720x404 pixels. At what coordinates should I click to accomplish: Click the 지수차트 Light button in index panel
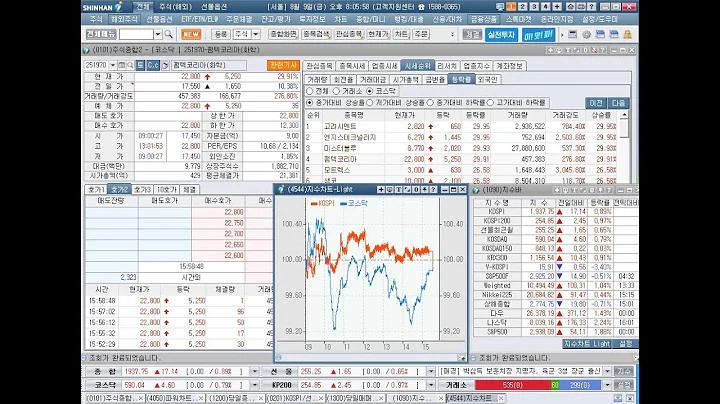coord(586,344)
